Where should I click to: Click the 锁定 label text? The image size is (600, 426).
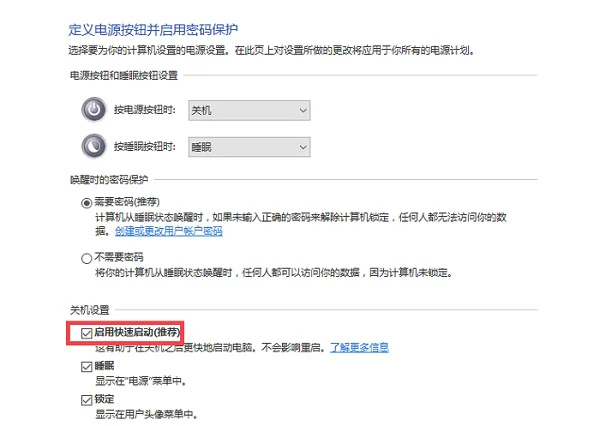104,399
